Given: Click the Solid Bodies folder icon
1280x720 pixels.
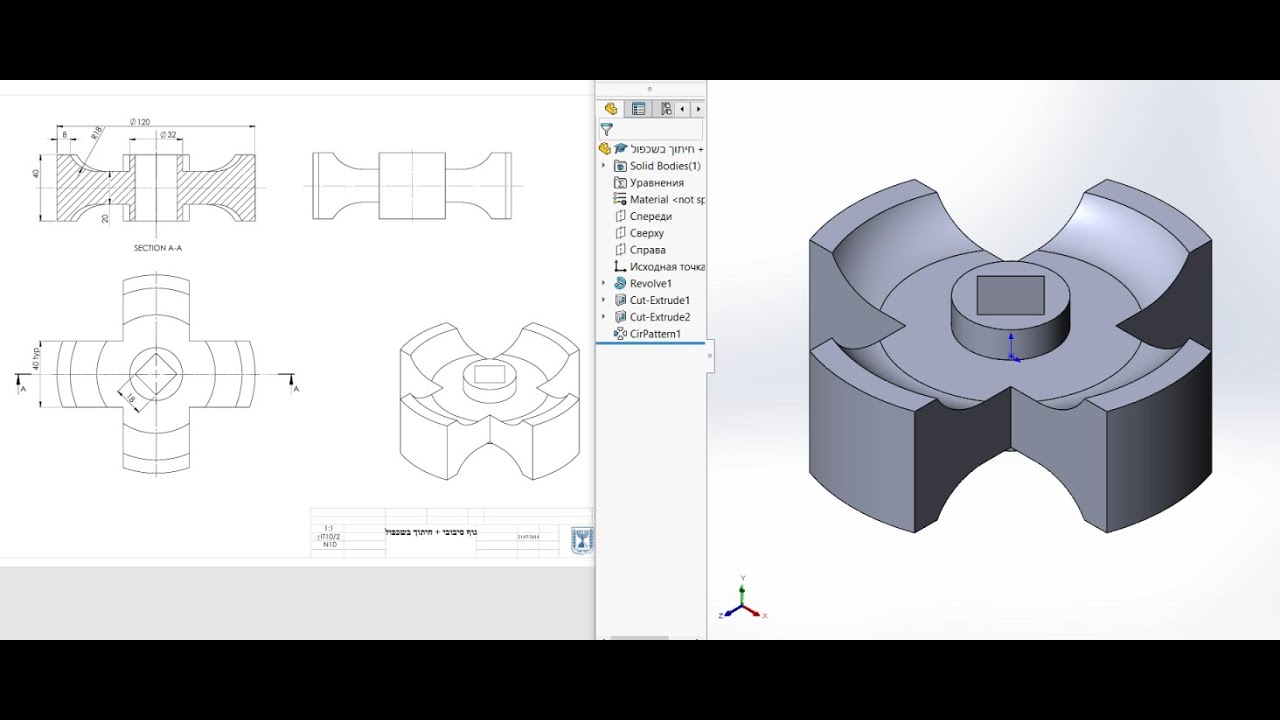Looking at the screenshot, I should pyautogui.click(x=620, y=166).
